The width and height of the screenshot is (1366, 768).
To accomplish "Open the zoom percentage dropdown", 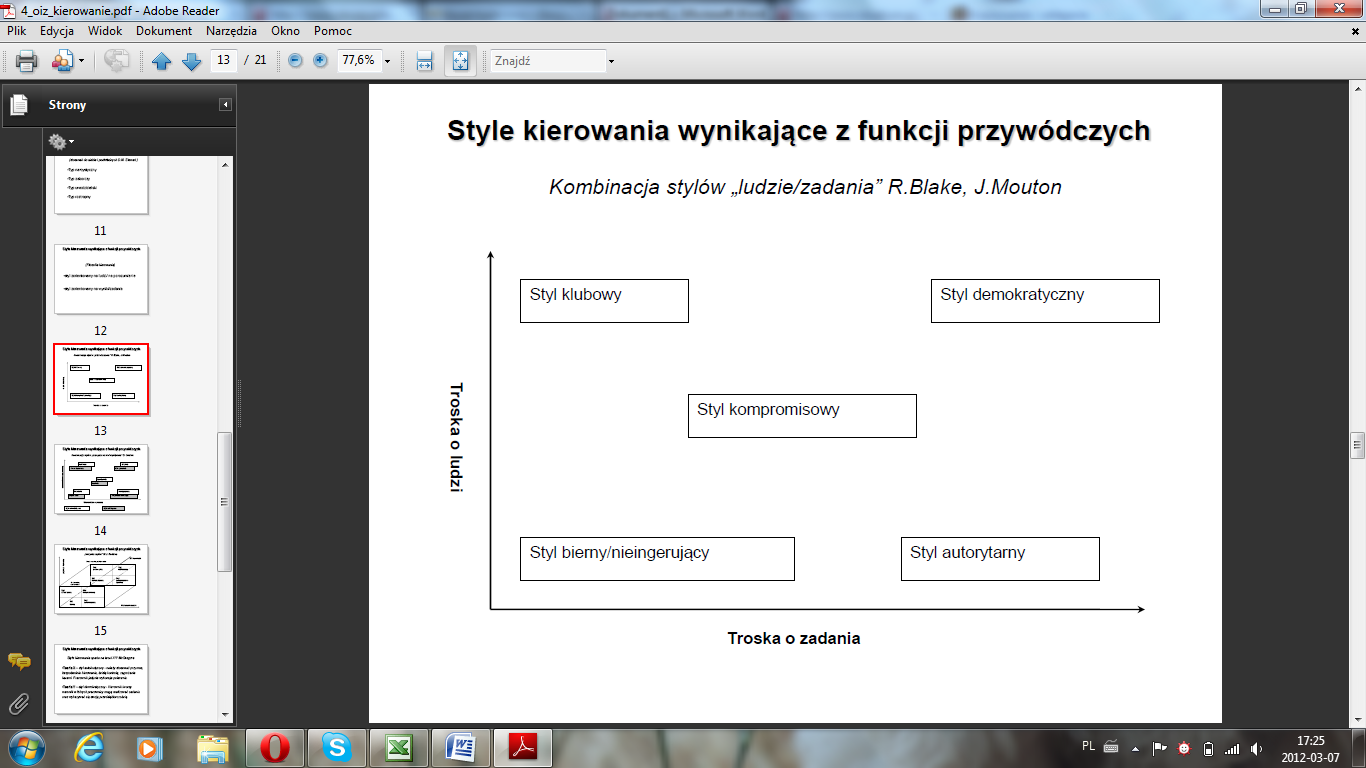I will point(388,61).
